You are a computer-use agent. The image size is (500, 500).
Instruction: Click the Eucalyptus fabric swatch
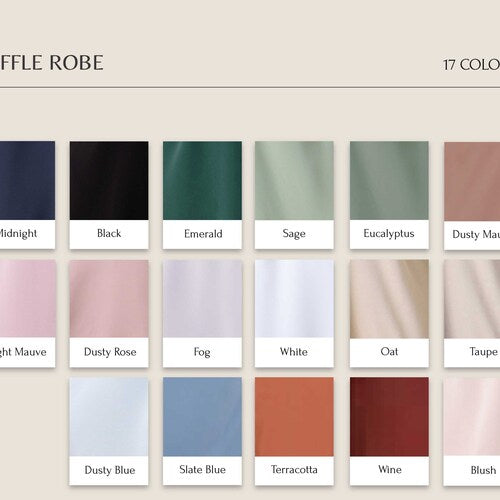coord(389,195)
